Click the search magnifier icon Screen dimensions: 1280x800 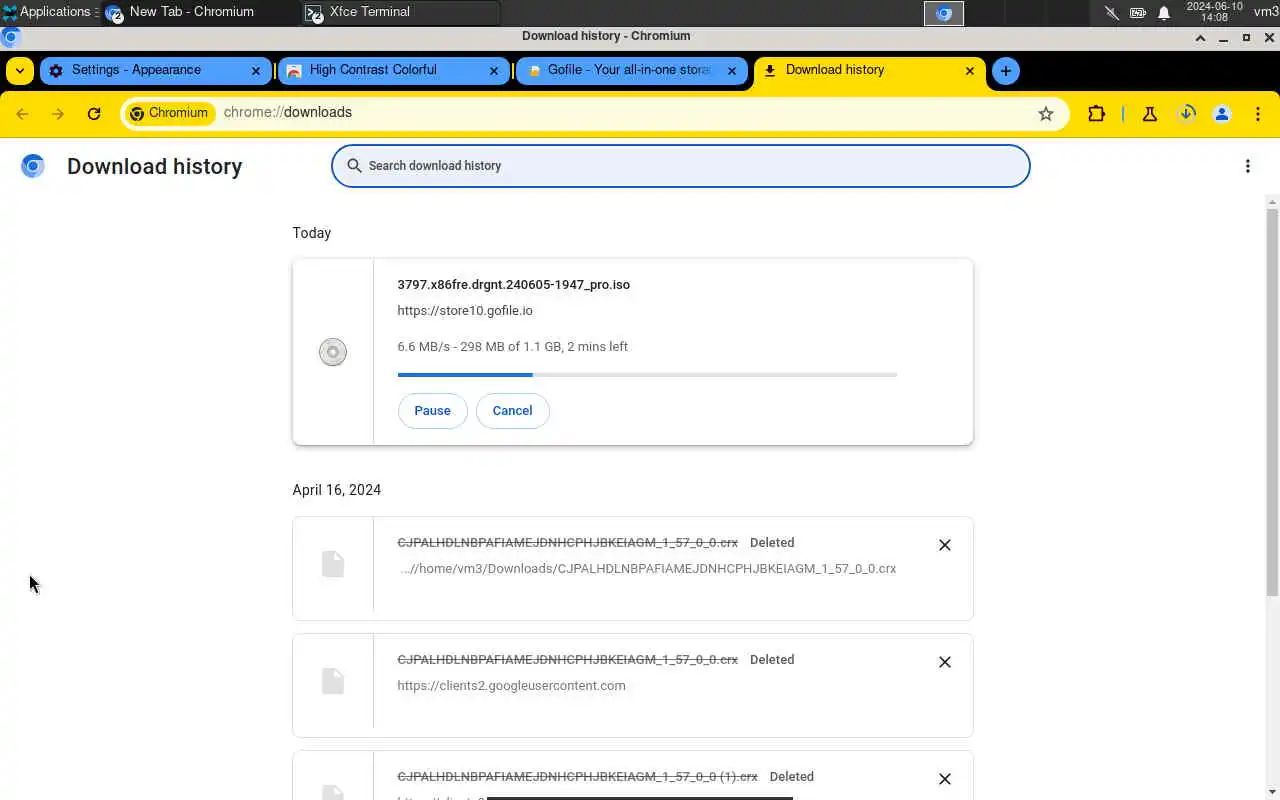354,166
